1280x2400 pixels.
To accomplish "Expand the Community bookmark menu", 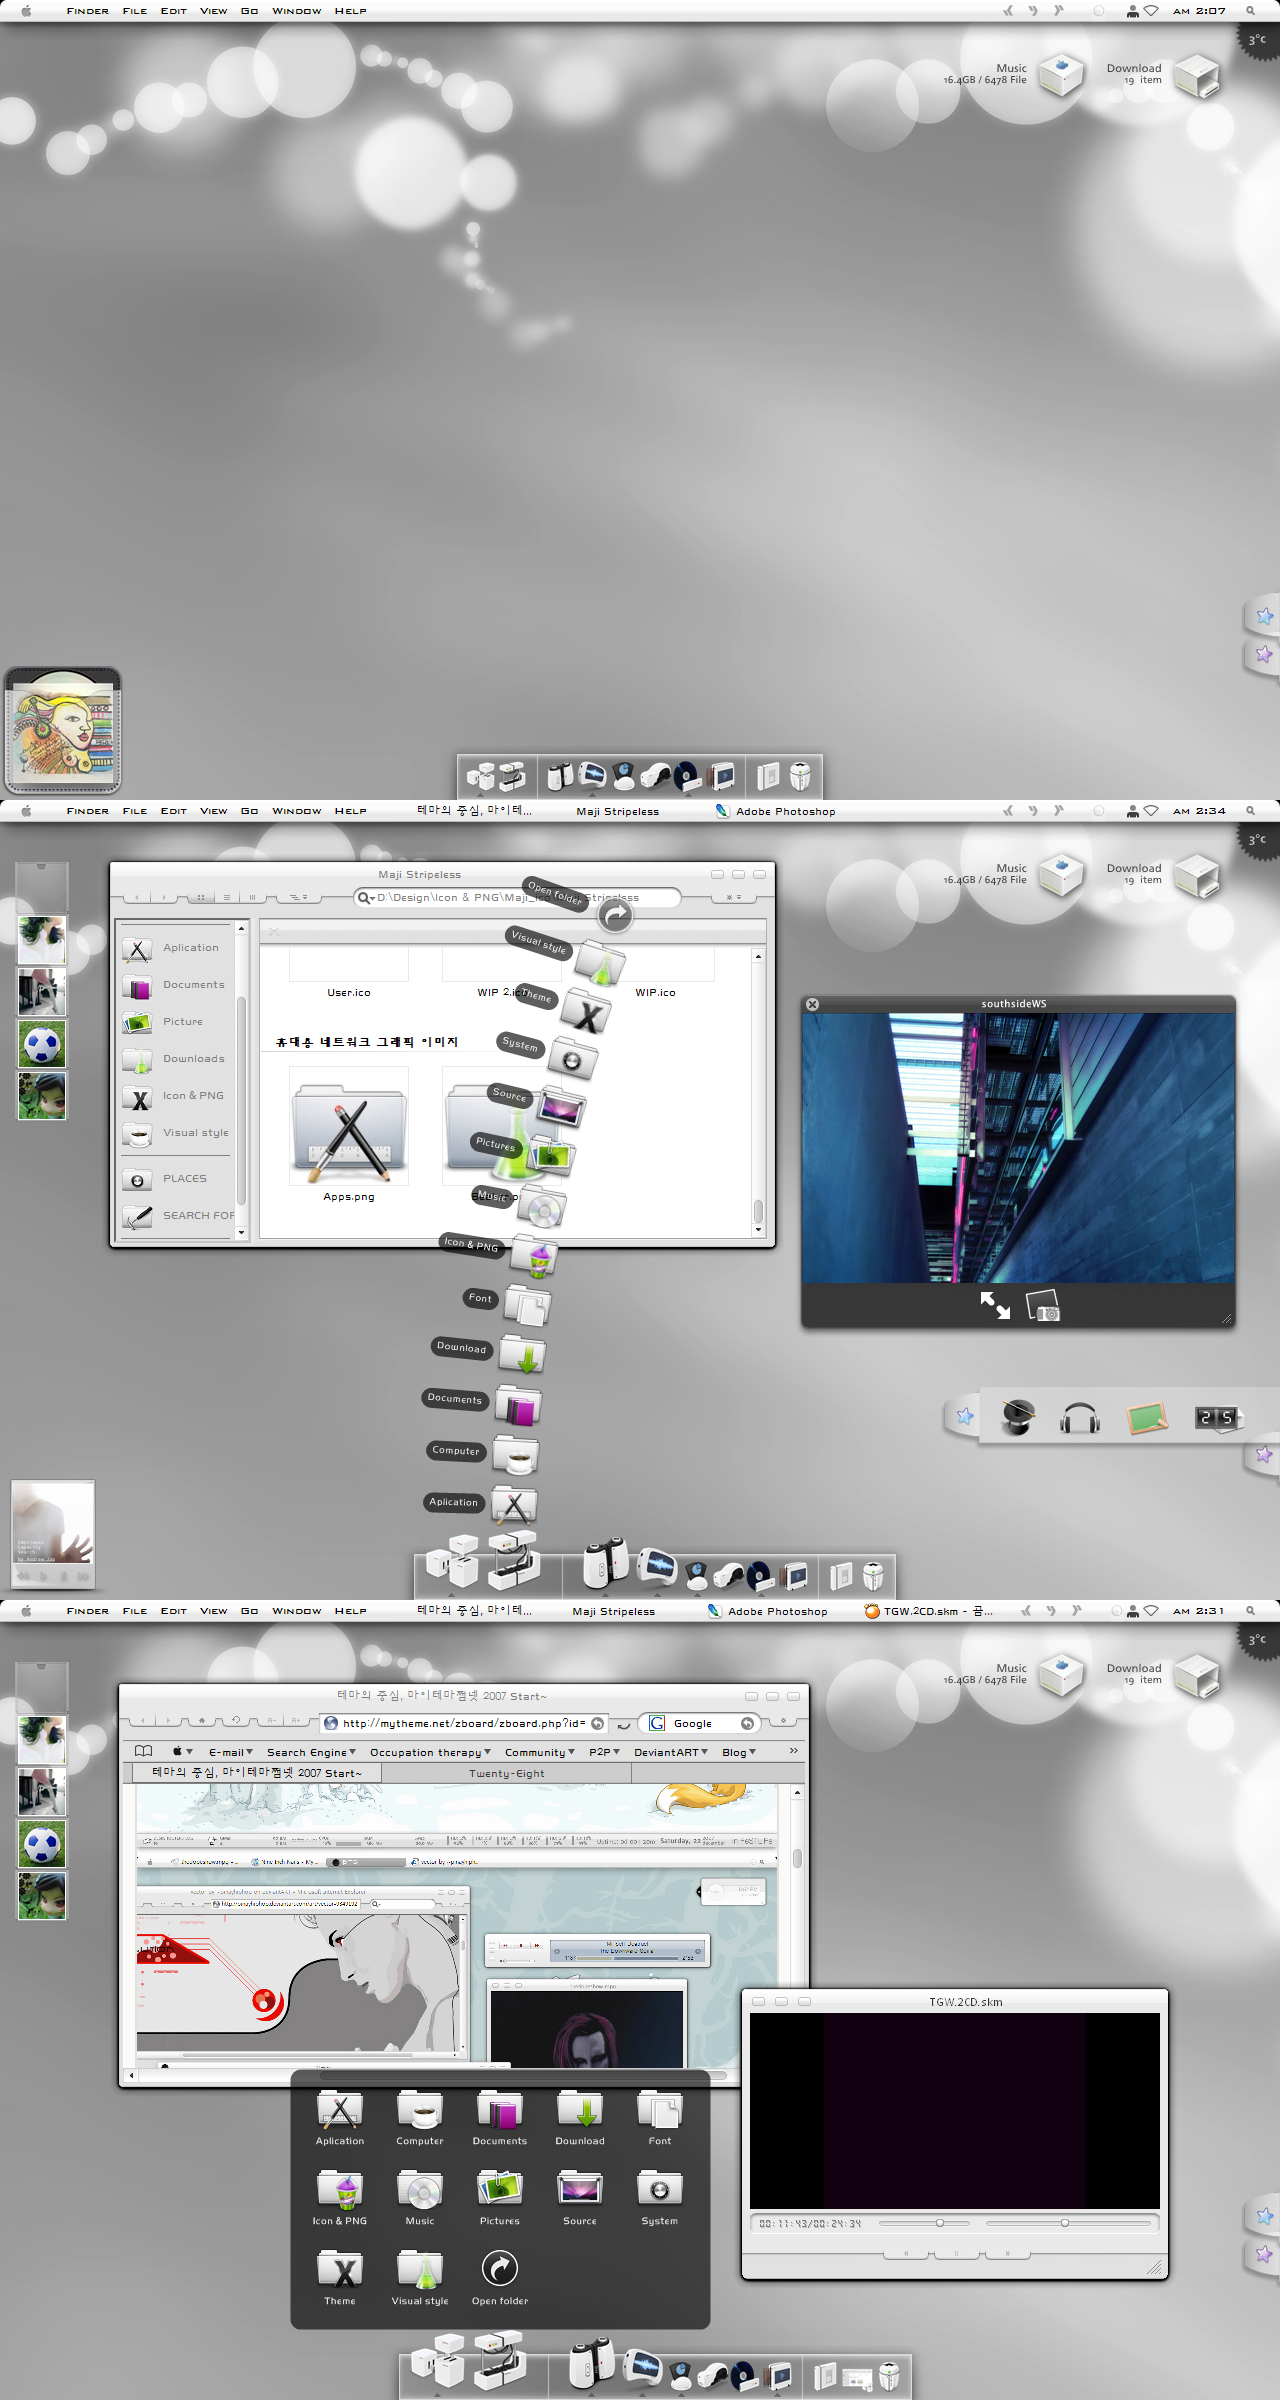I will tap(540, 1752).
